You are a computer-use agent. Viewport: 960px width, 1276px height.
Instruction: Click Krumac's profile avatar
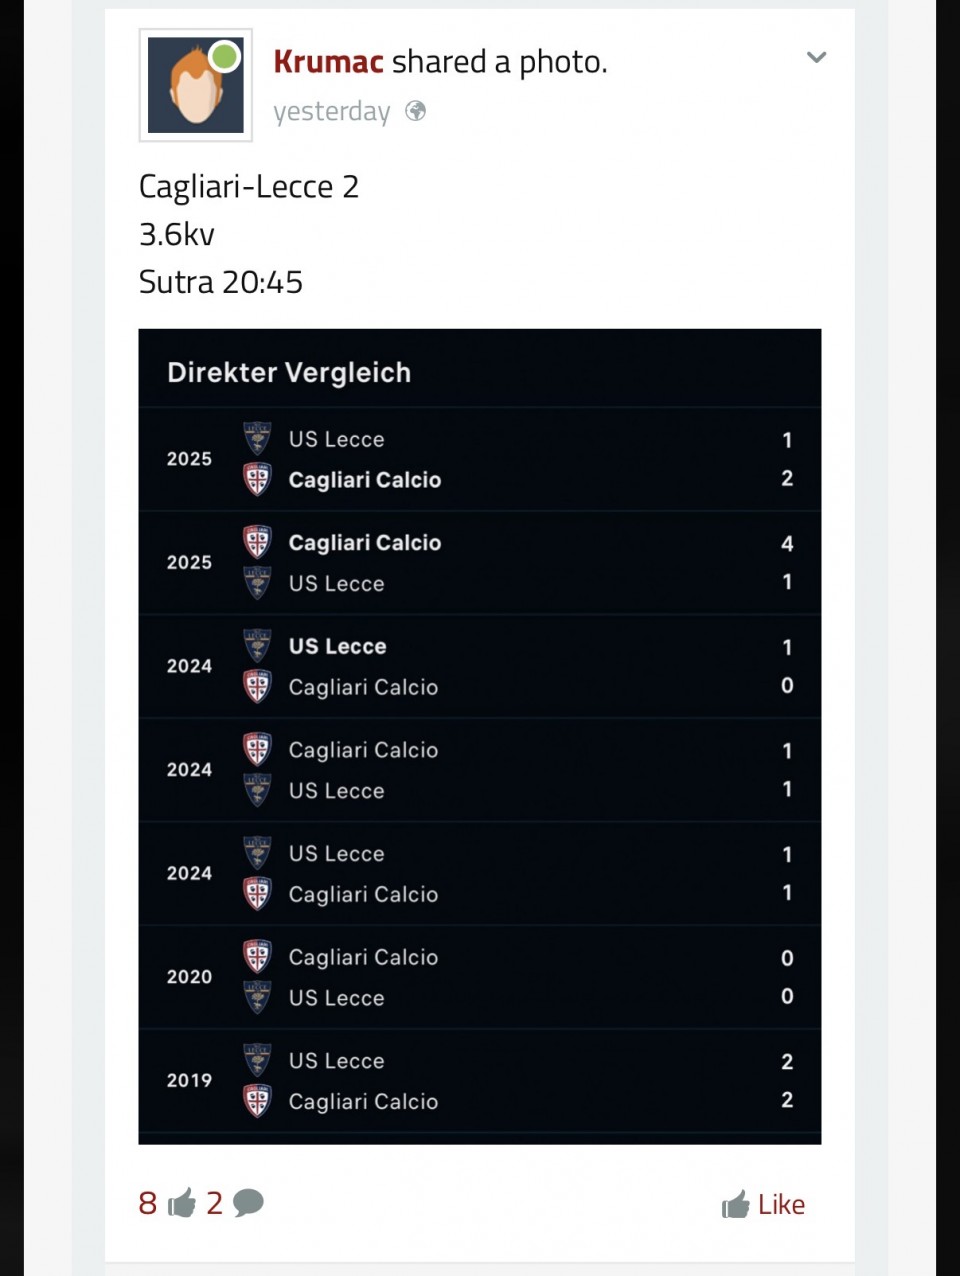[x=195, y=86]
